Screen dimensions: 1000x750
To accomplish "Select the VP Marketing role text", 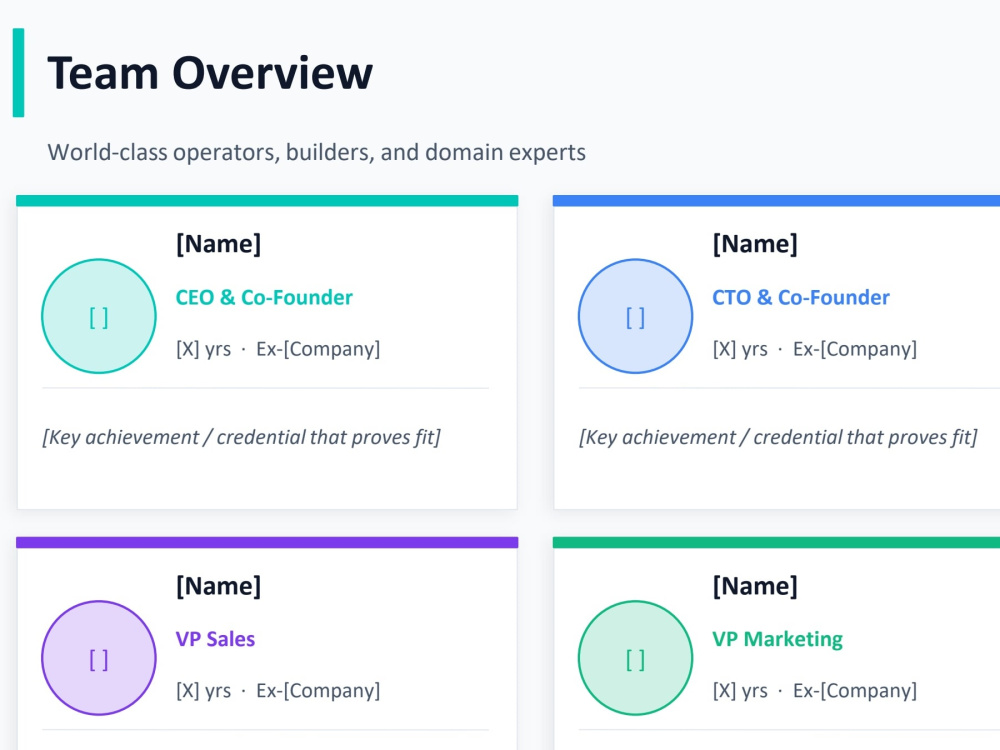I will pyautogui.click(x=777, y=639).
